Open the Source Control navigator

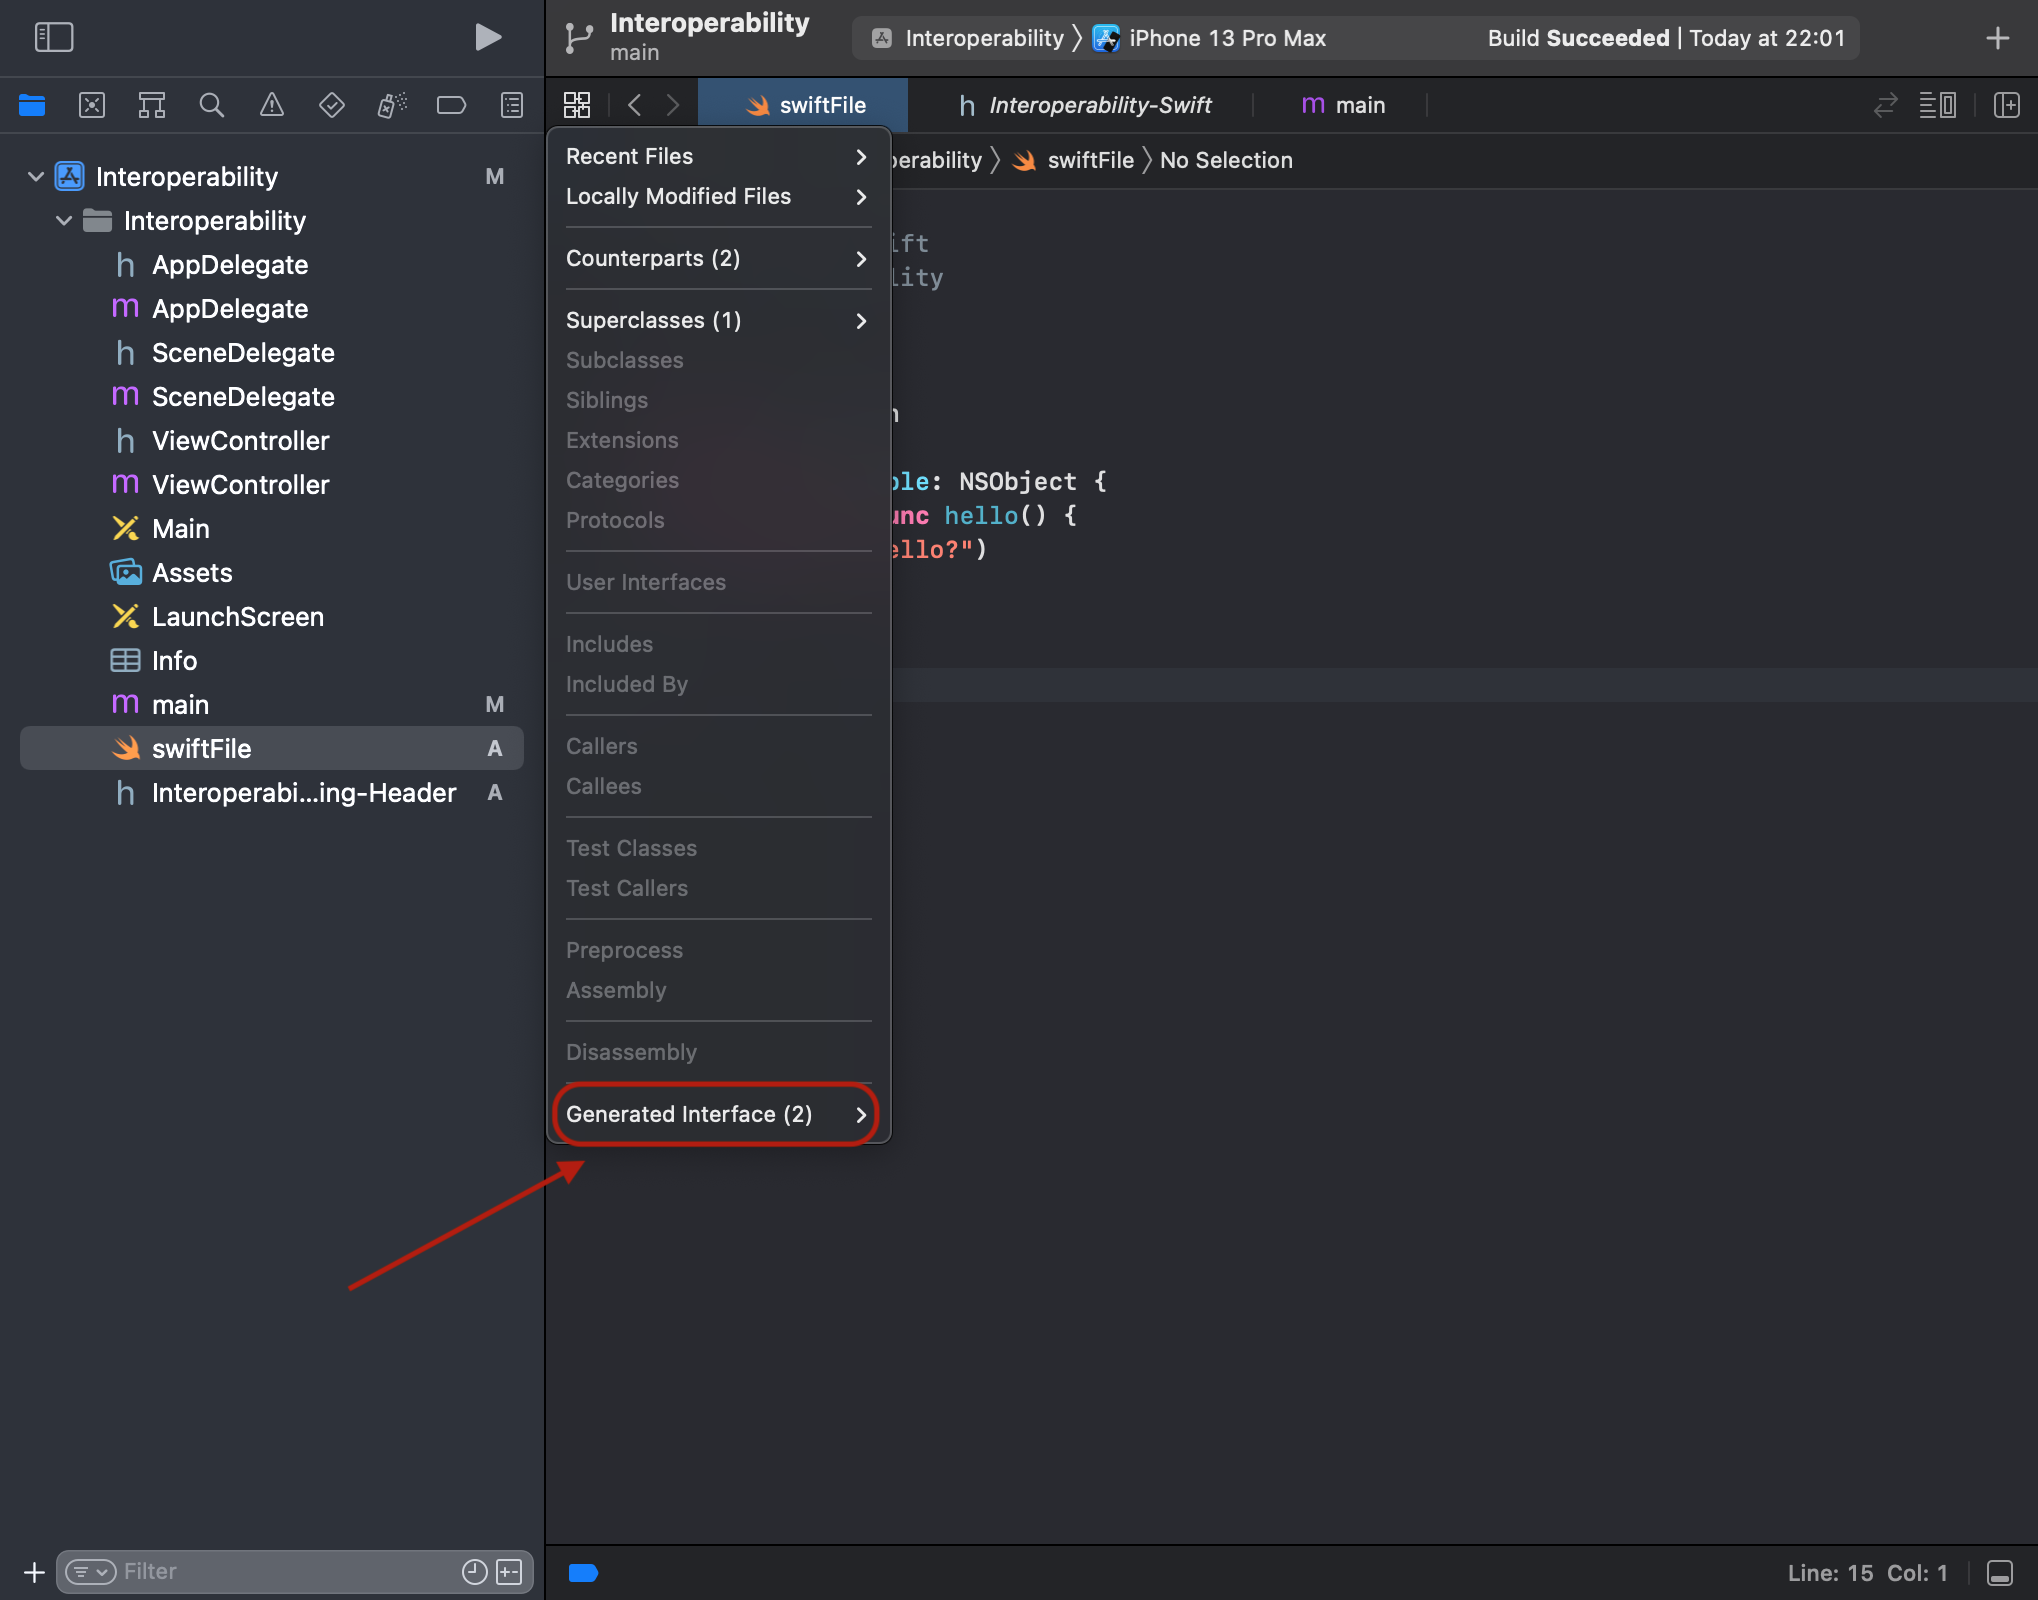(x=92, y=105)
